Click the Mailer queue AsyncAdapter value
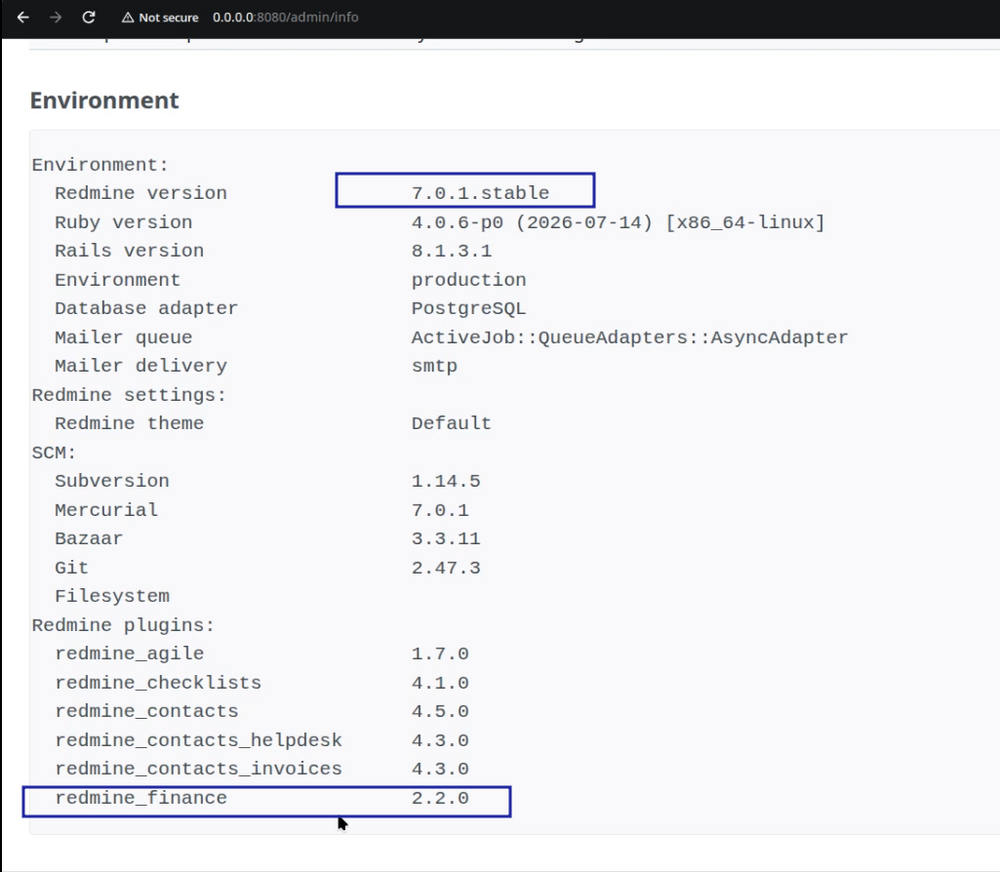1000x872 pixels. [x=629, y=337]
